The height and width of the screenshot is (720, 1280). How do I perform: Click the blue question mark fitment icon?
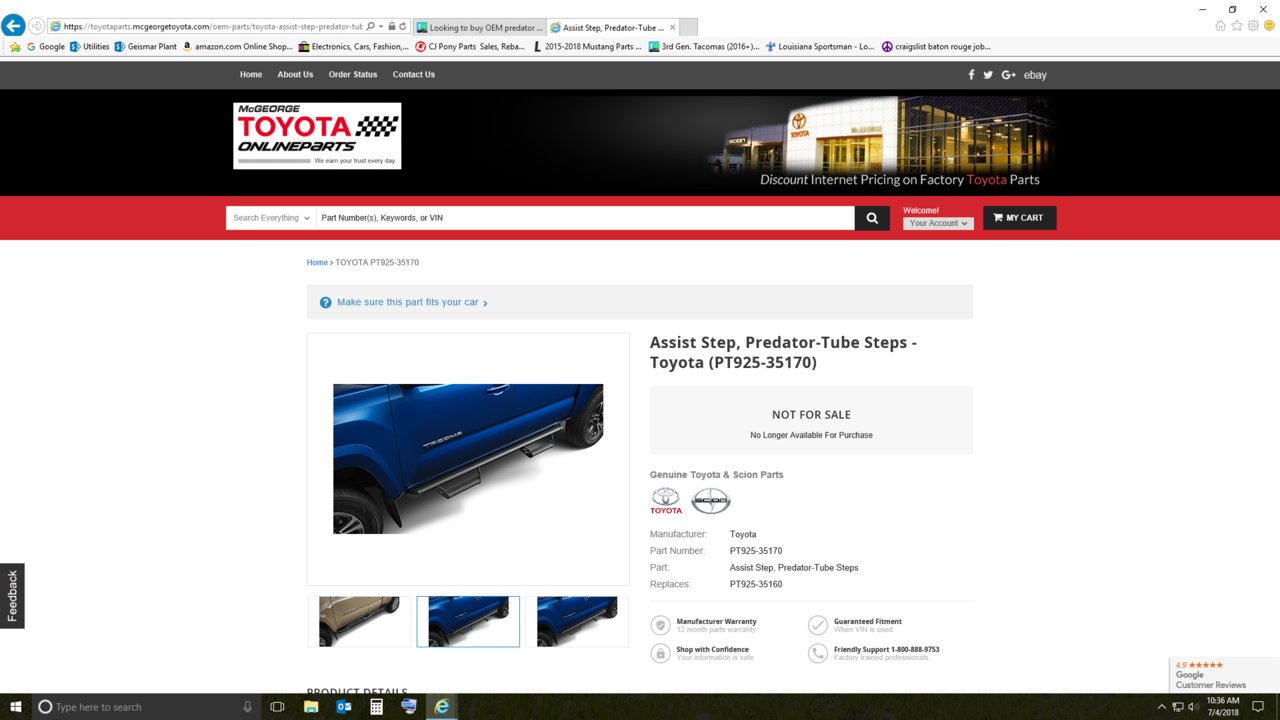pyautogui.click(x=325, y=302)
